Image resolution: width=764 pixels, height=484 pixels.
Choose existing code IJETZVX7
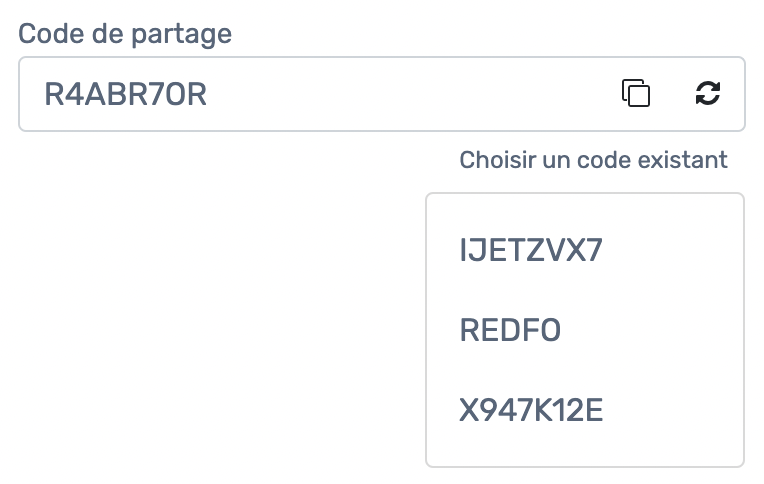click(531, 250)
